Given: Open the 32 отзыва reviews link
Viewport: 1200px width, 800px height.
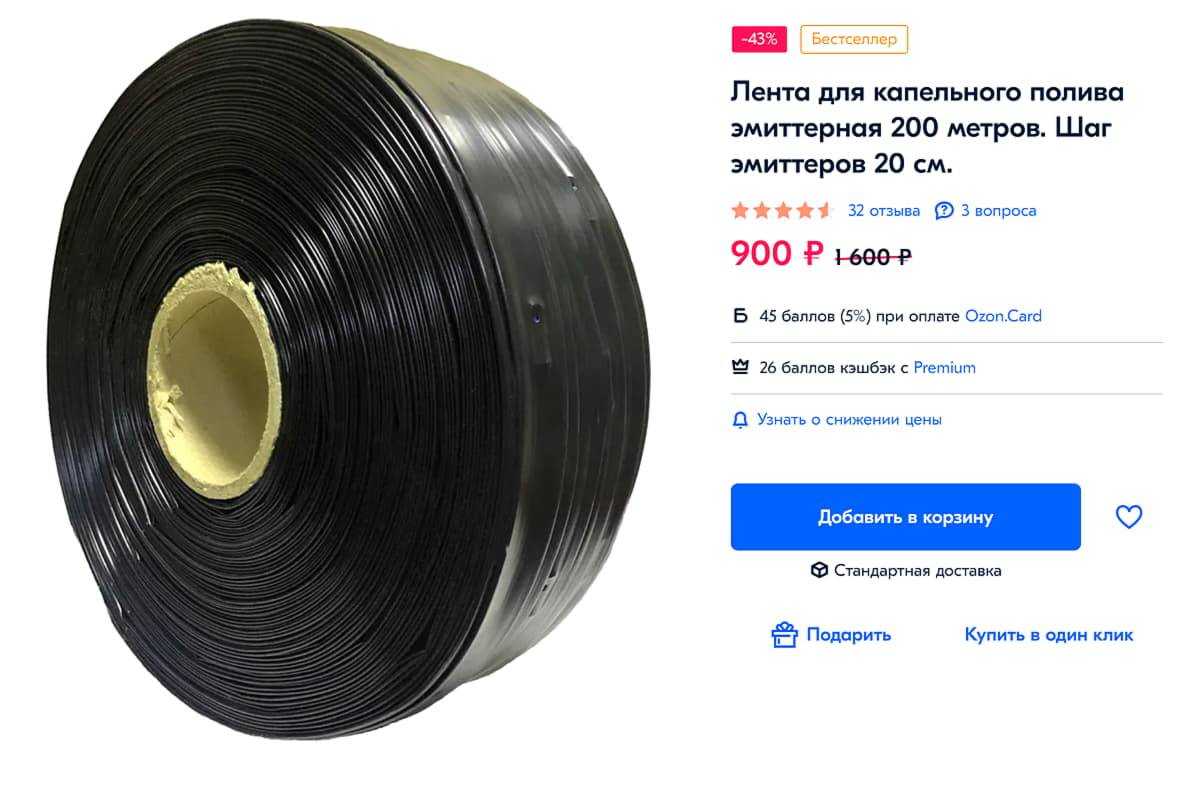Looking at the screenshot, I should pos(884,210).
